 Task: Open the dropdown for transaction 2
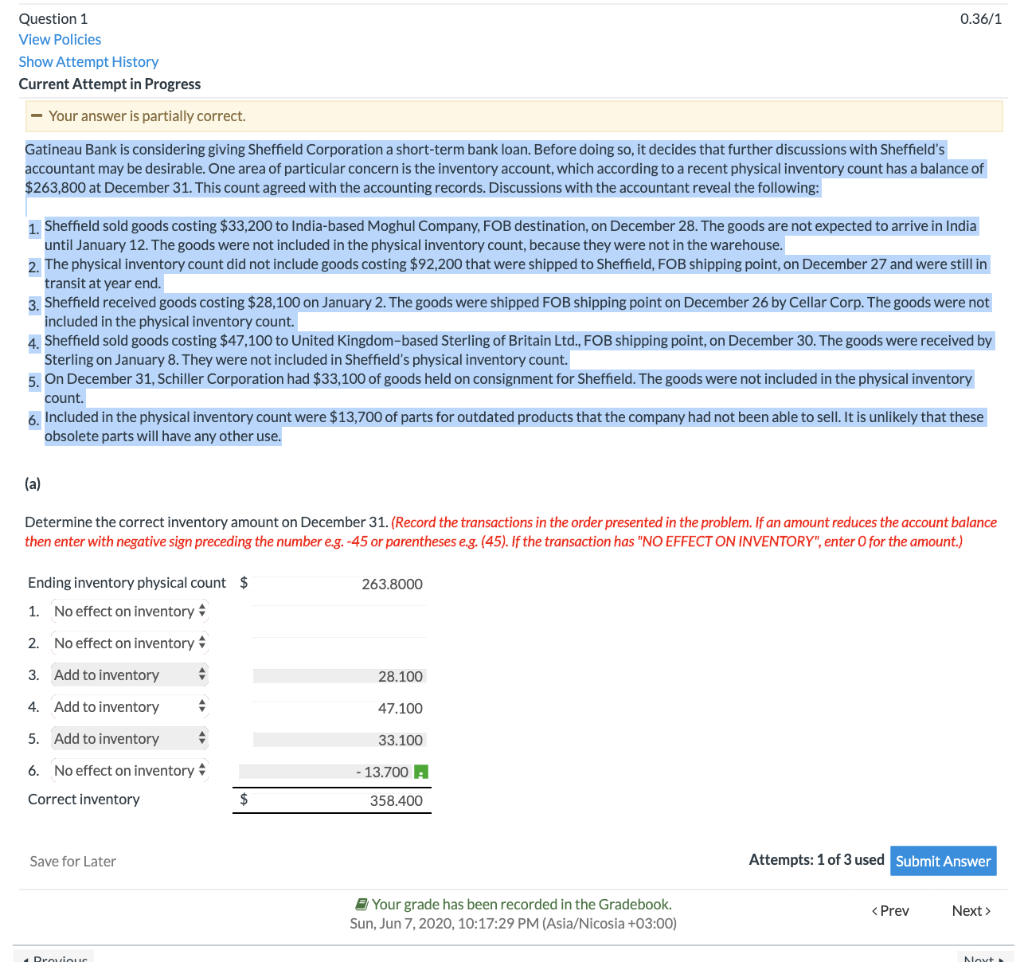tap(129, 643)
